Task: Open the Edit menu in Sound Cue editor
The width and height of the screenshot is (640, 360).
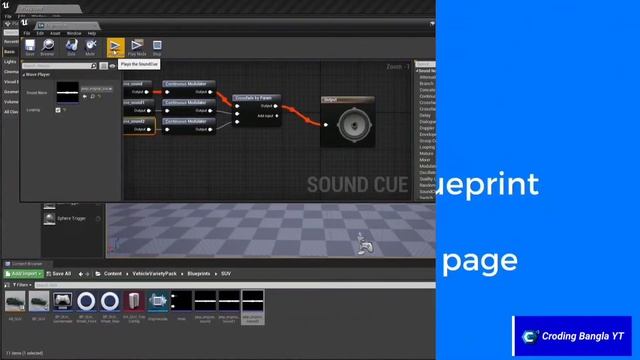Action: click(x=40, y=33)
